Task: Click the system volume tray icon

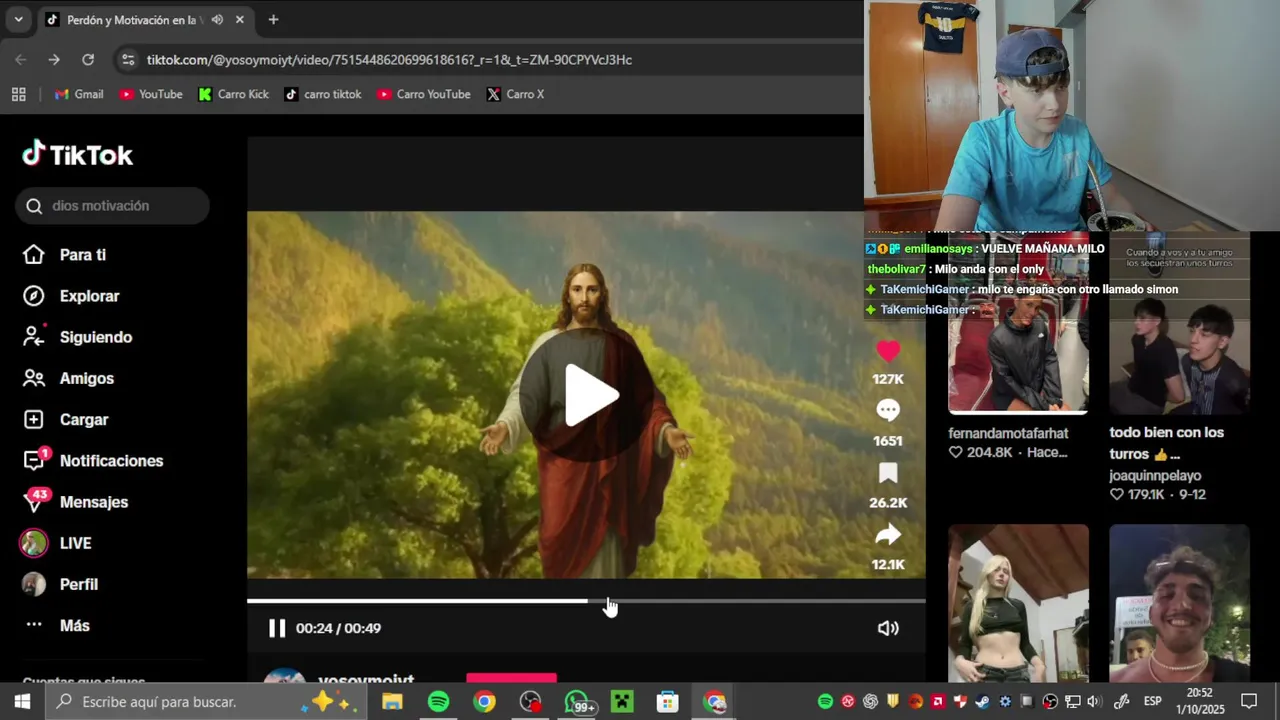Action: [x=1094, y=702]
